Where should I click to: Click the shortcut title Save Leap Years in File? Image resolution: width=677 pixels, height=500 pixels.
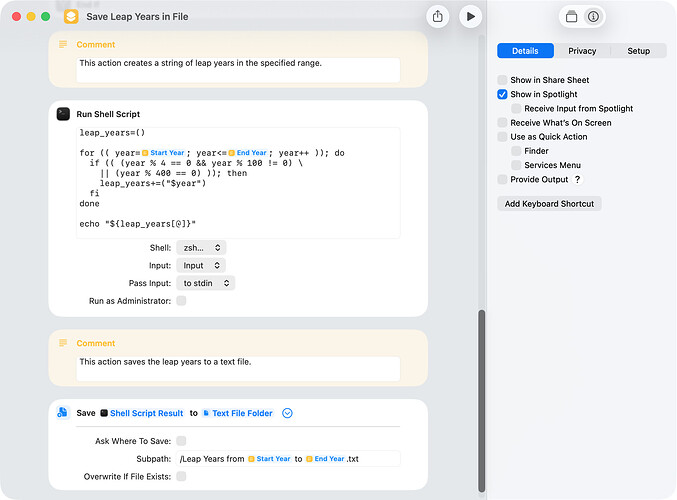137,16
